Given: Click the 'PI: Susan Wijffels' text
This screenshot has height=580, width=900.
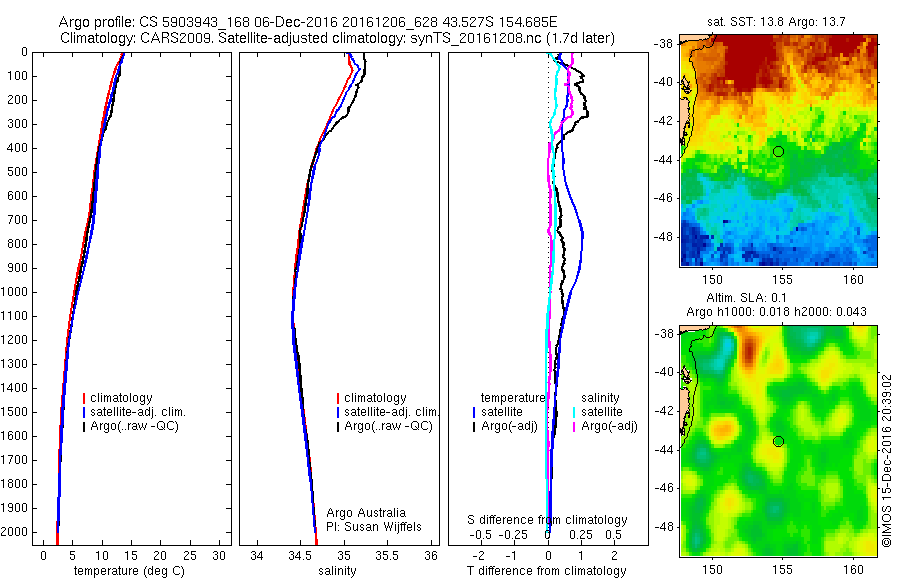Looking at the screenshot, I should pyautogui.click(x=374, y=527).
